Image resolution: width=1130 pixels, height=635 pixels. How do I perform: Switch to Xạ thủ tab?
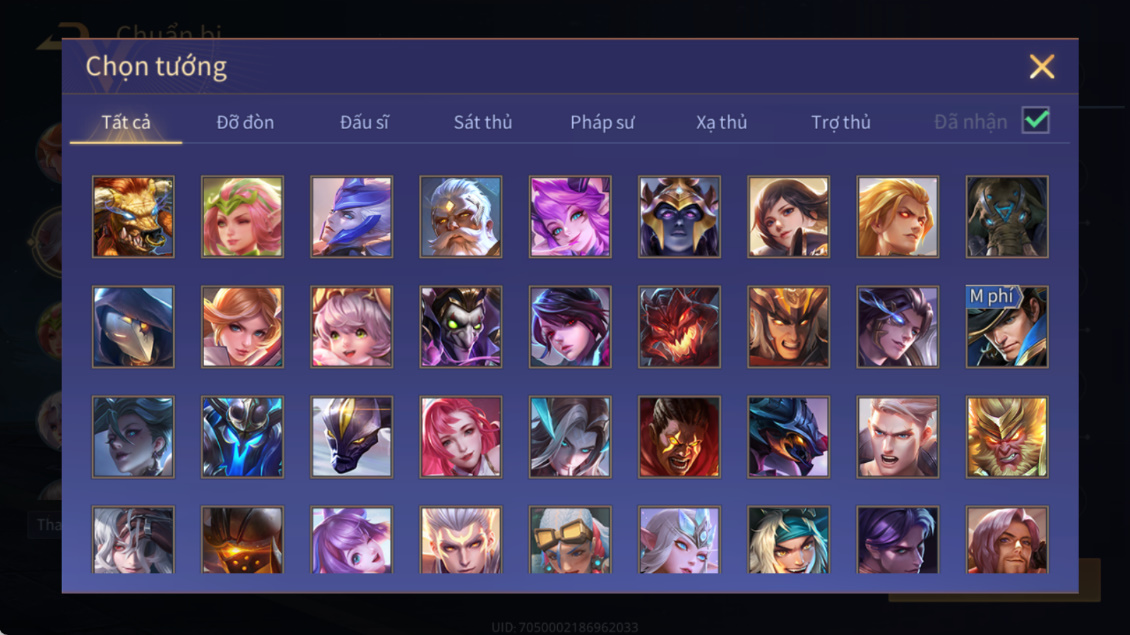(721, 123)
